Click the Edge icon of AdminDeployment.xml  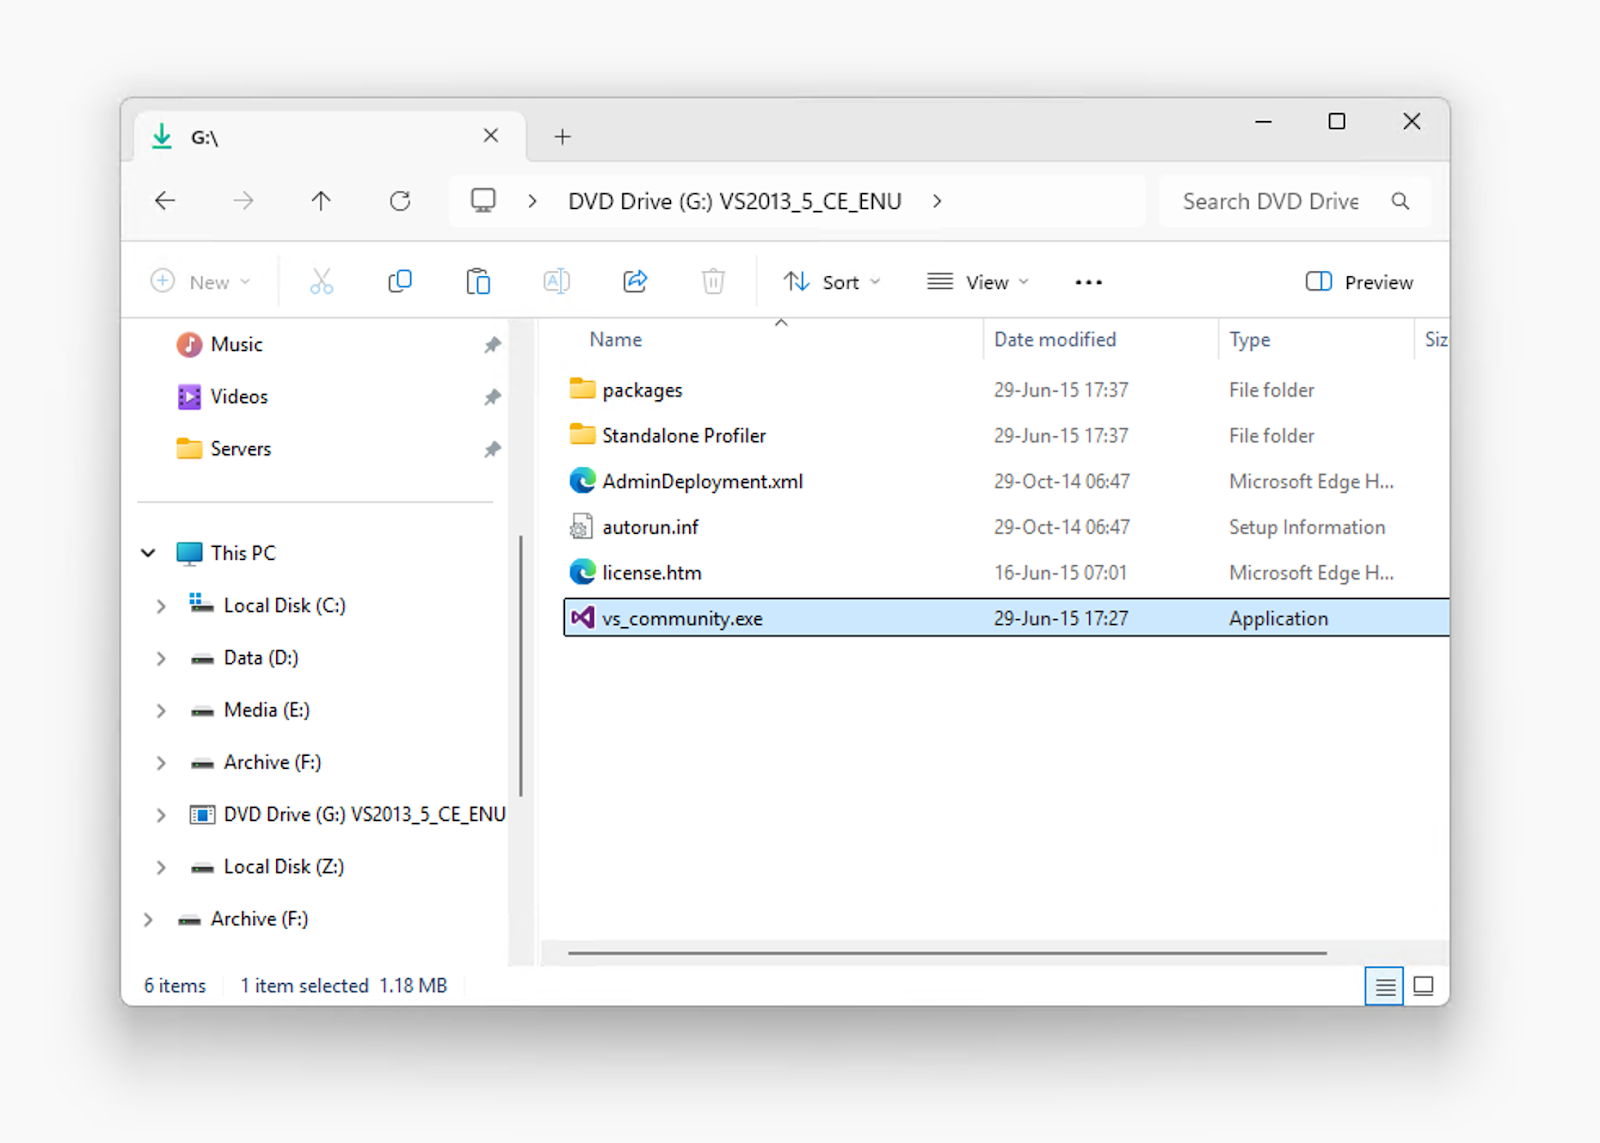(x=582, y=481)
